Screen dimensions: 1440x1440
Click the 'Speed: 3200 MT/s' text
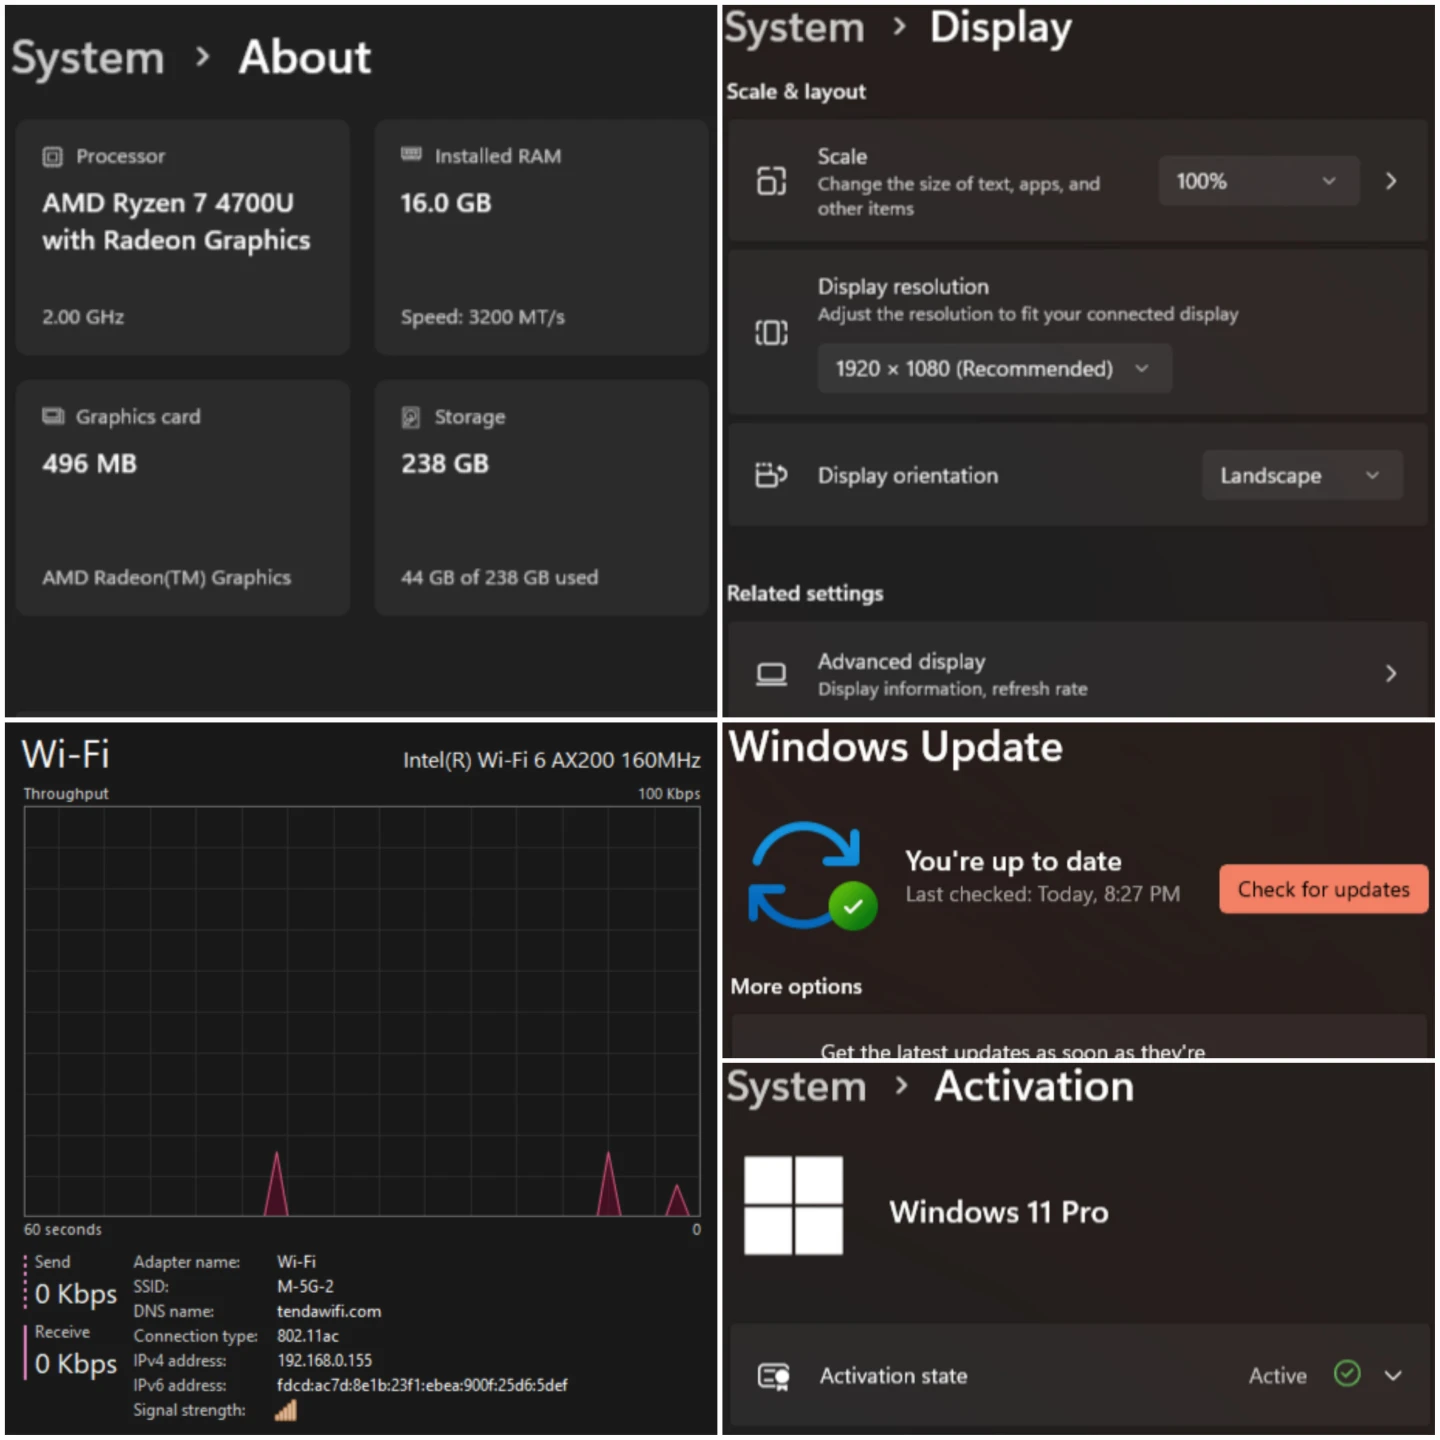point(483,317)
